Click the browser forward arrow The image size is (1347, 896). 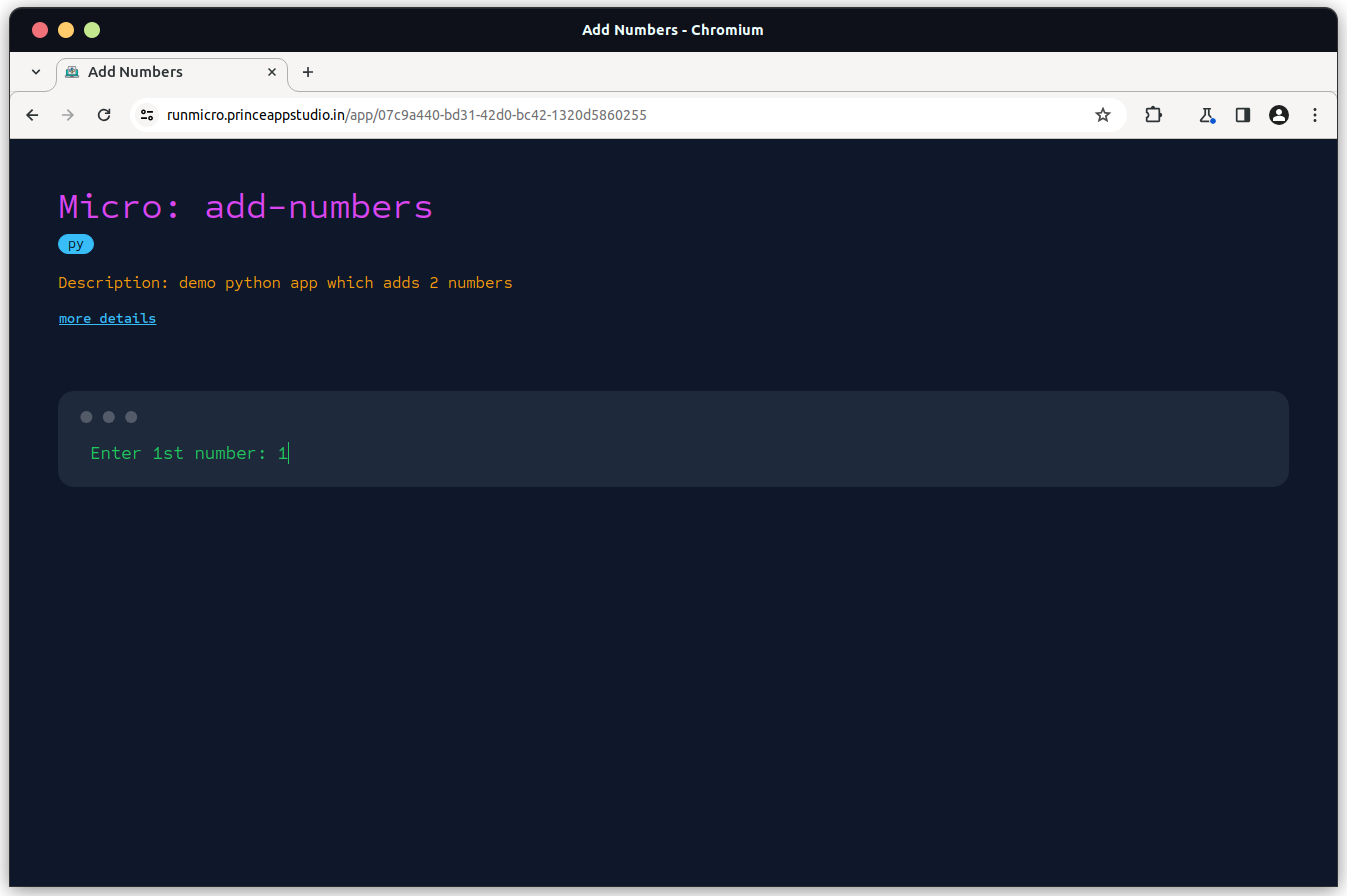68,115
